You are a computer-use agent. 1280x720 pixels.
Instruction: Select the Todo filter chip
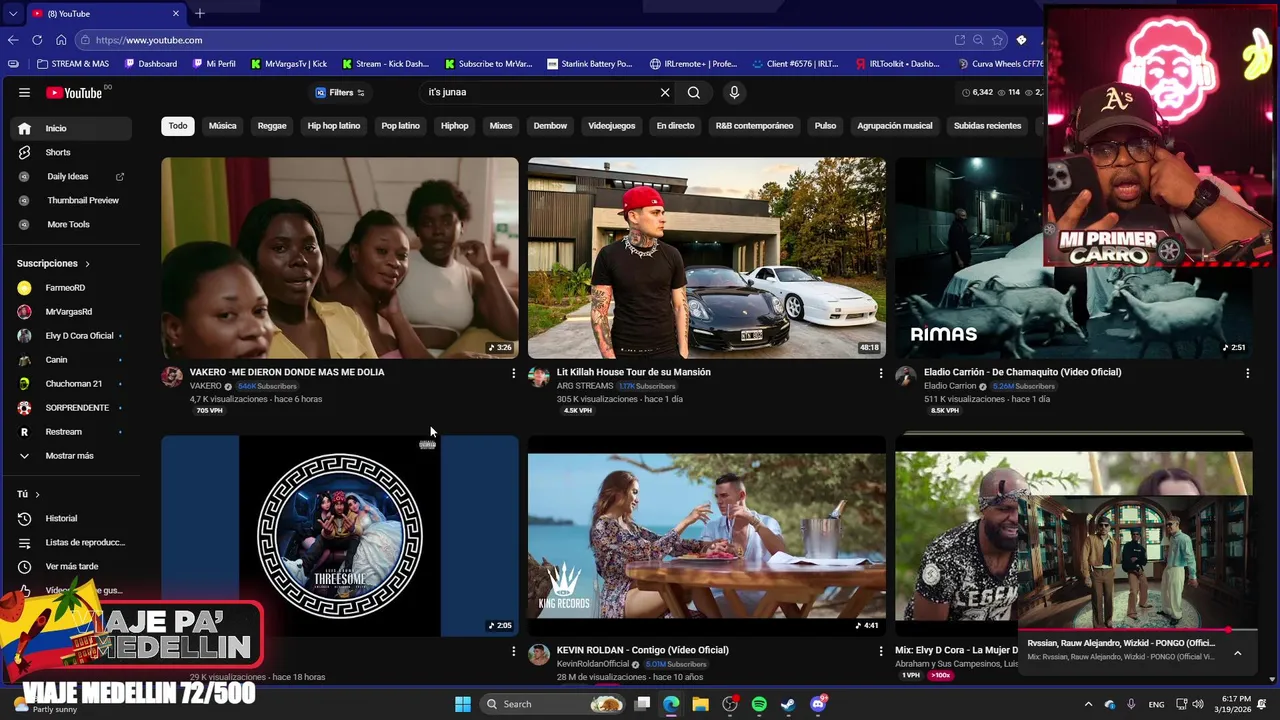pos(178,126)
